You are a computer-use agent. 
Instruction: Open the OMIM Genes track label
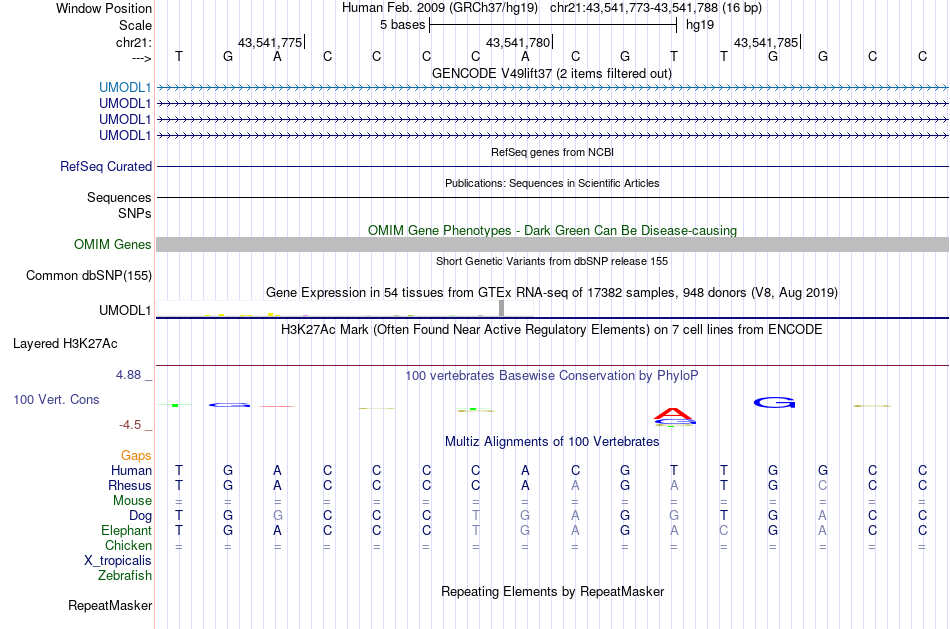[x=113, y=244]
